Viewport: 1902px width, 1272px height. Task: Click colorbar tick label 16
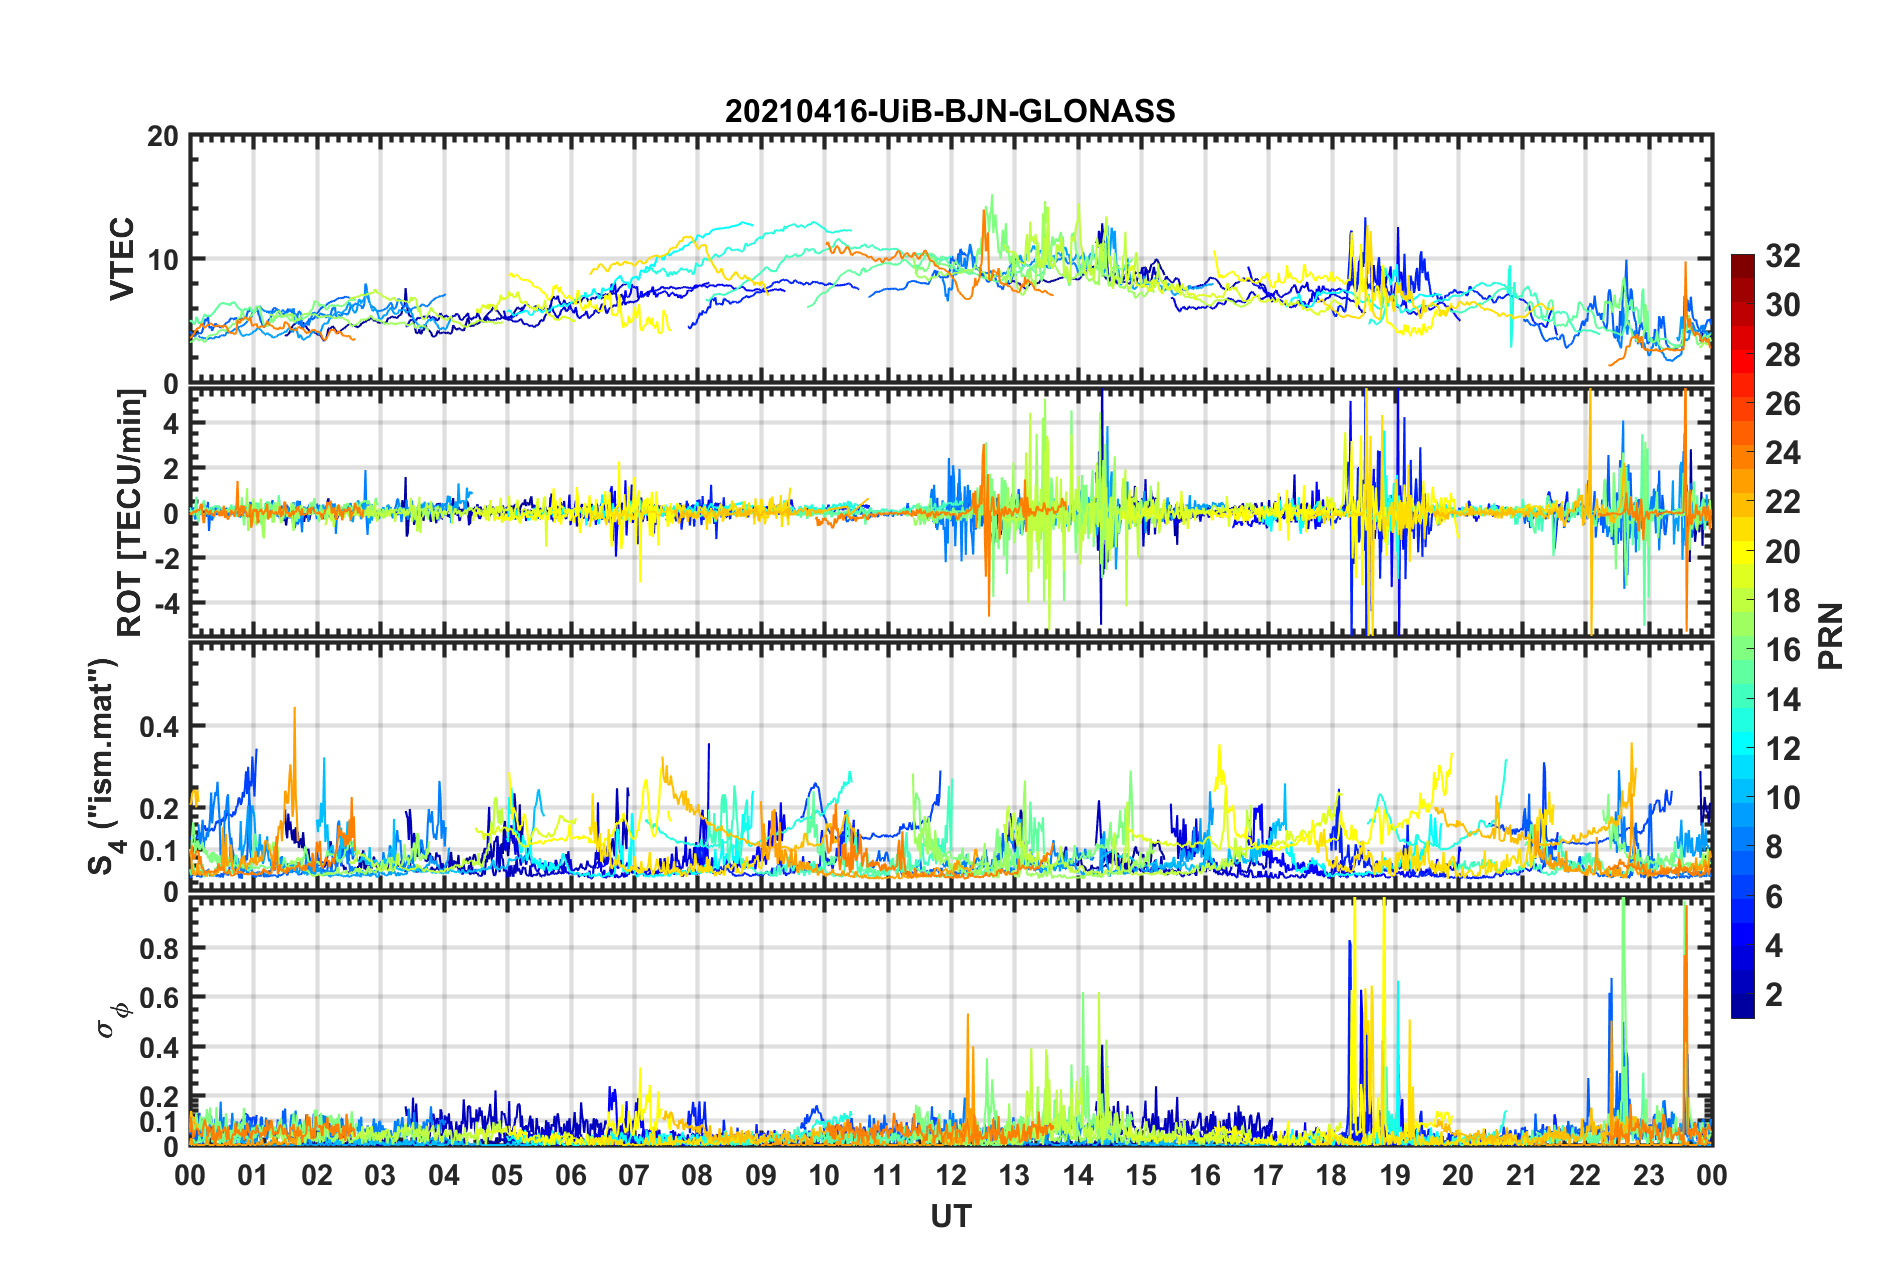click(1782, 650)
